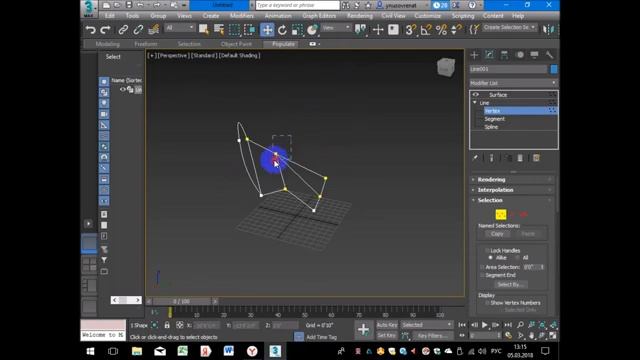Image resolution: width=640 pixels, height=360 pixels.
Task: Open the Utilities wrench panel tab
Action: click(549, 55)
